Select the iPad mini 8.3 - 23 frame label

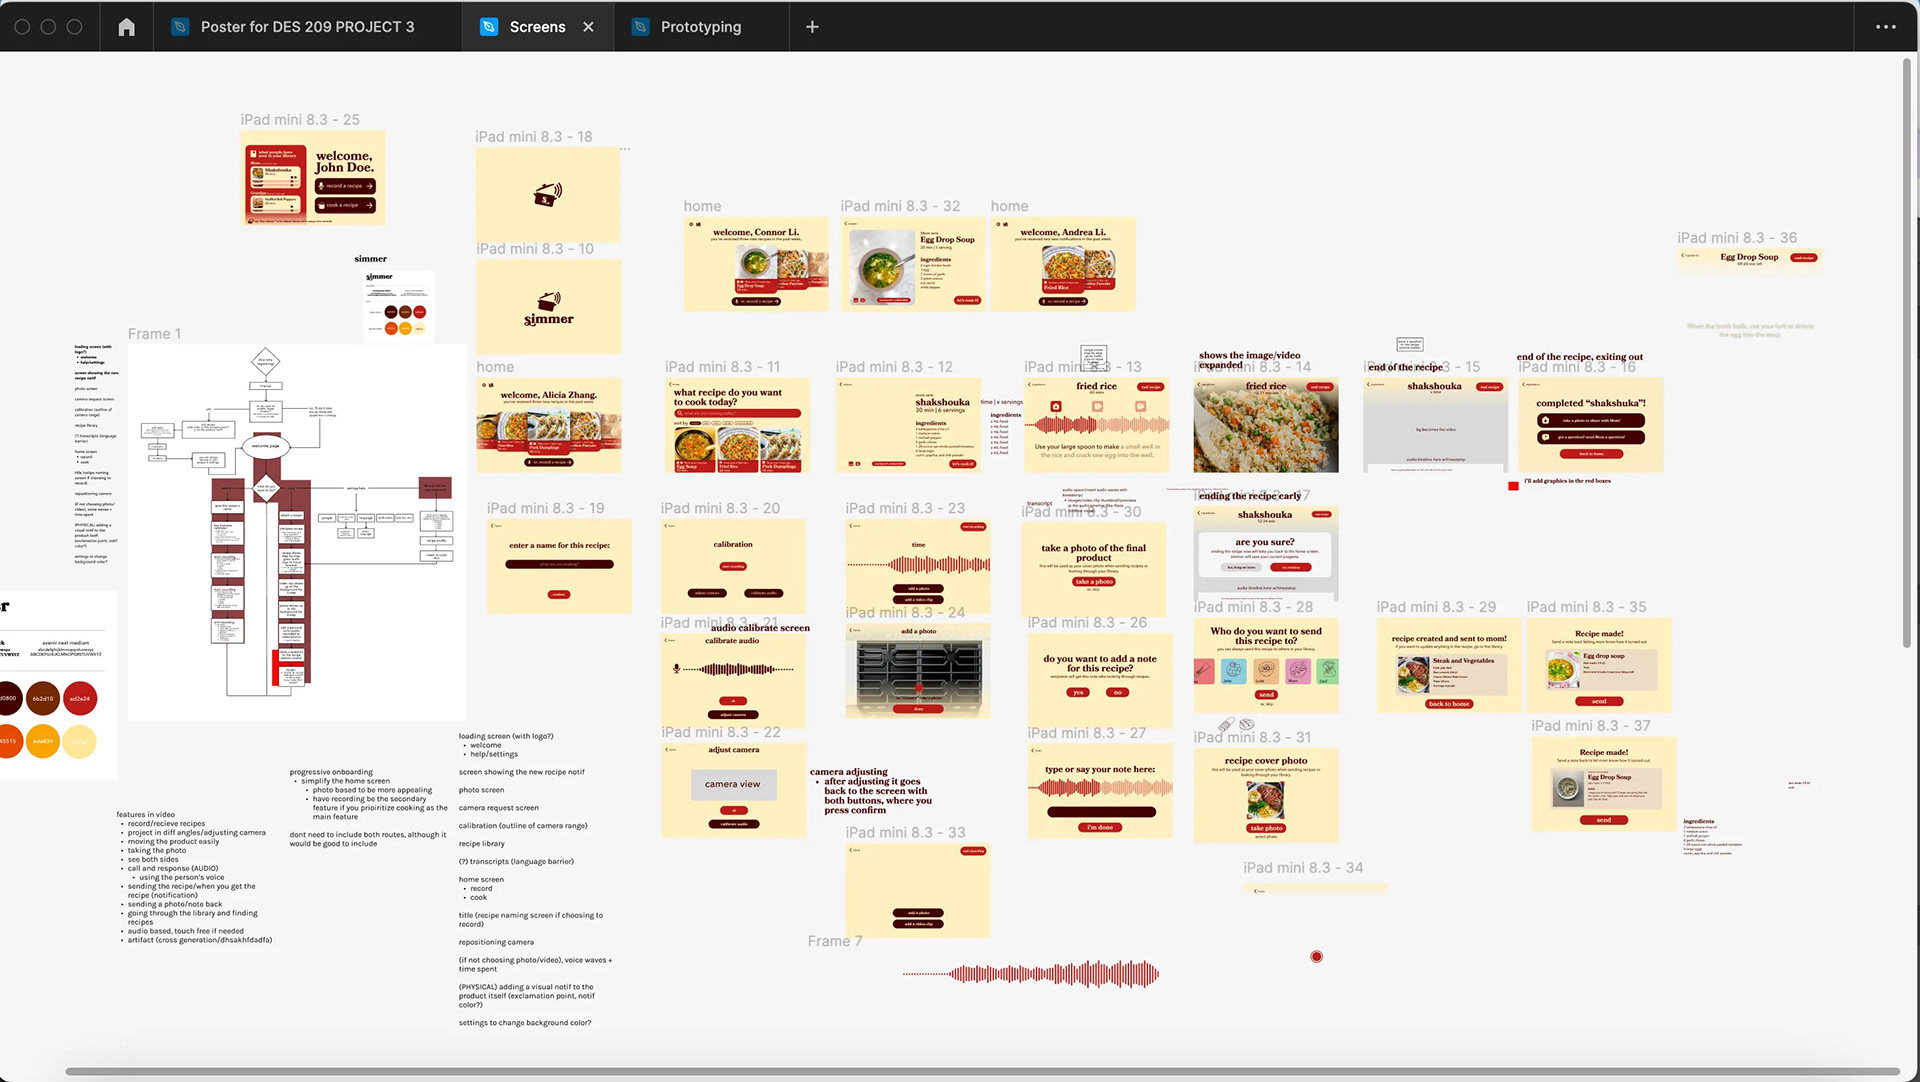click(x=905, y=508)
